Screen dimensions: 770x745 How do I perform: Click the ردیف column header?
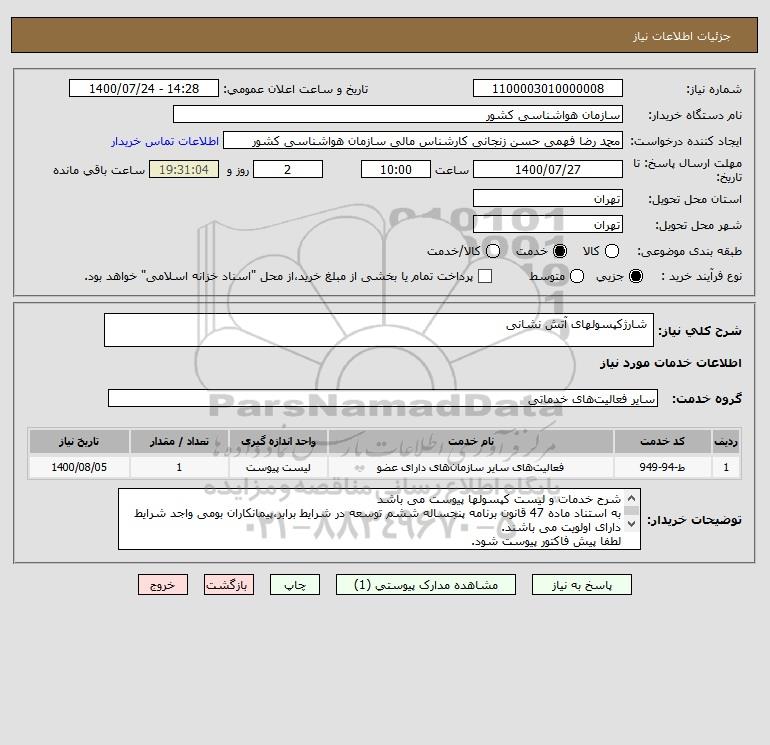pos(726,441)
